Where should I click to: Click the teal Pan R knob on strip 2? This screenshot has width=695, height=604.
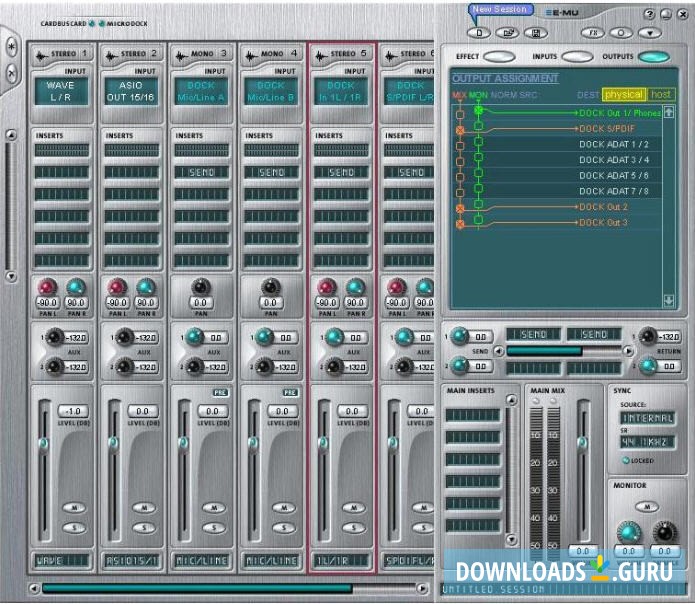145,287
